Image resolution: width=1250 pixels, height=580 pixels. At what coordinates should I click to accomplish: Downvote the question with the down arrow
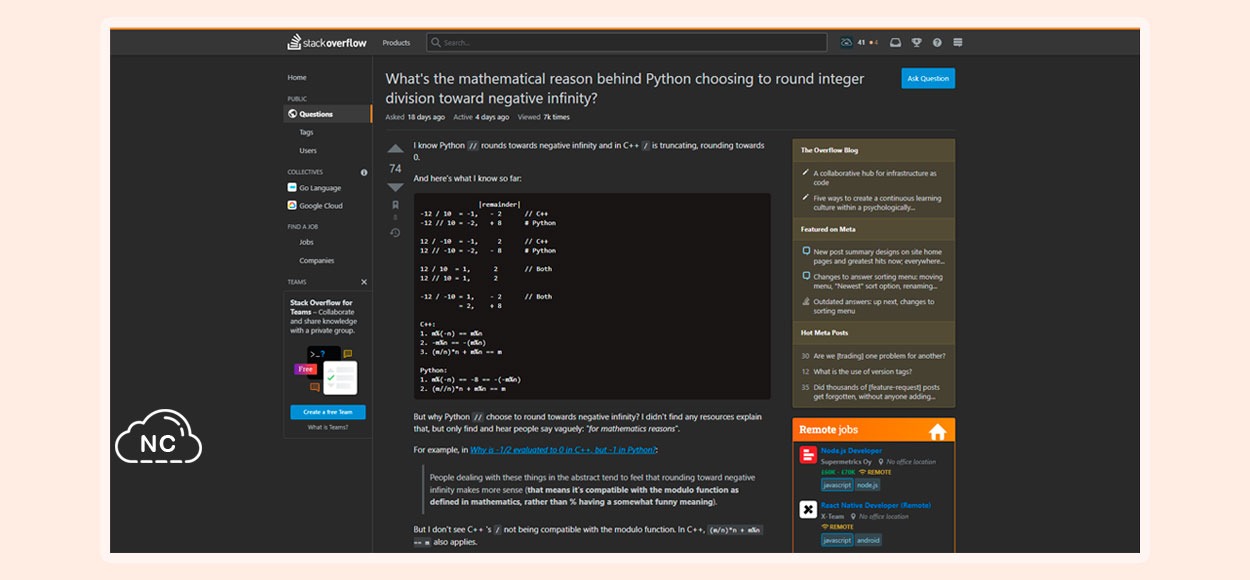point(395,187)
